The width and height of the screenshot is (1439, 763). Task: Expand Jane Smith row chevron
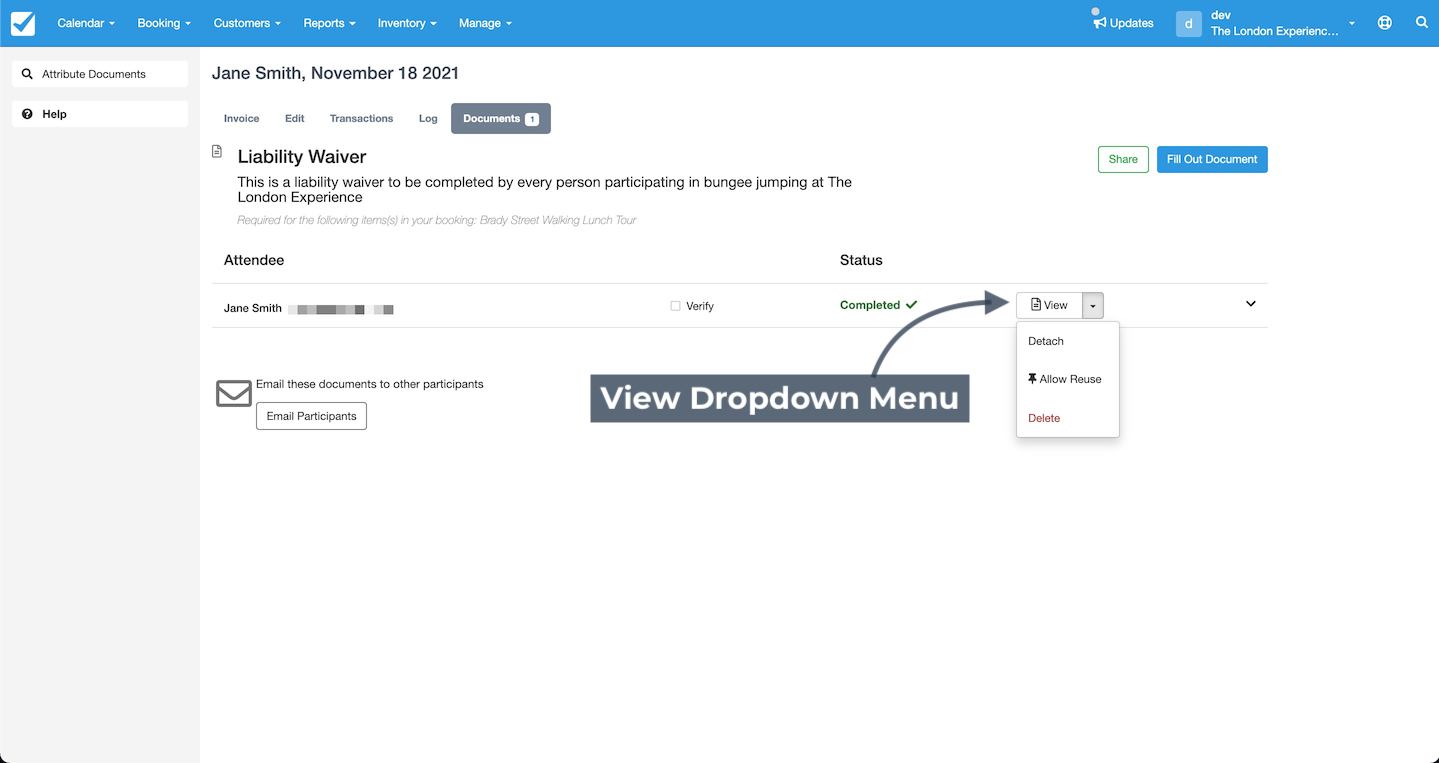click(1251, 304)
